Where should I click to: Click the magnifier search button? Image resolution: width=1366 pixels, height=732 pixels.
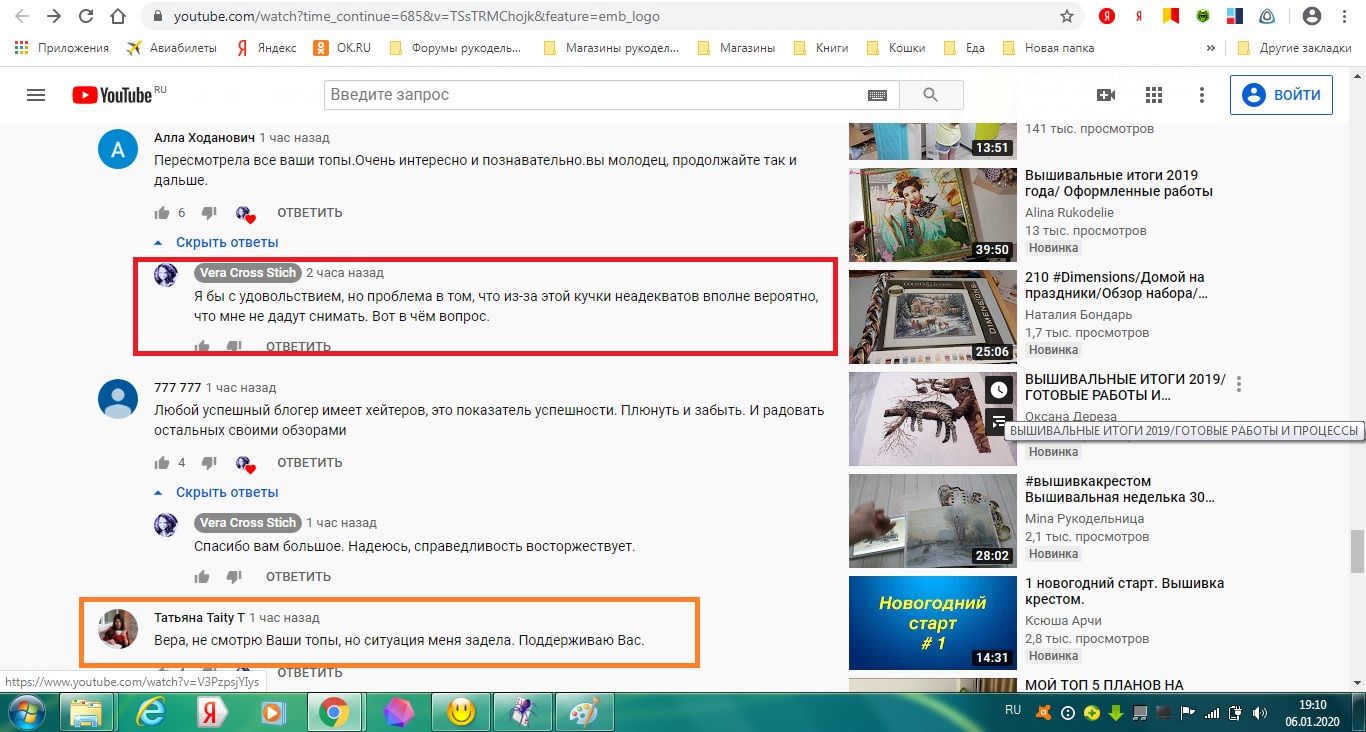pyautogui.click(x=931, y=95)
